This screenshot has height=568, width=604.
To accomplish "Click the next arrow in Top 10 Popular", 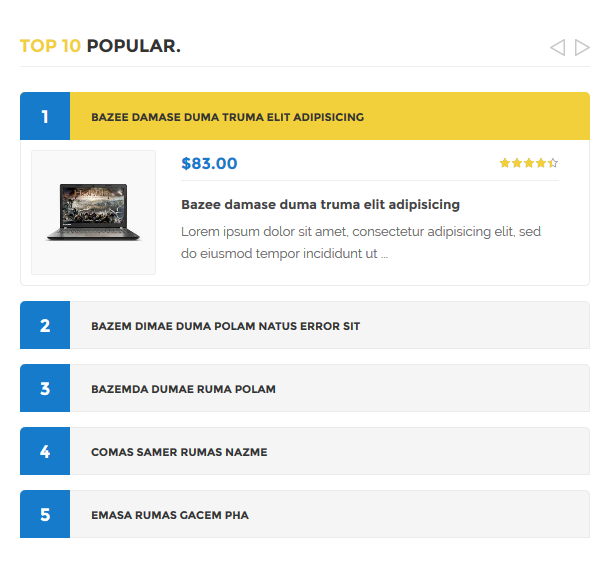I will click(x=582, y=47).
